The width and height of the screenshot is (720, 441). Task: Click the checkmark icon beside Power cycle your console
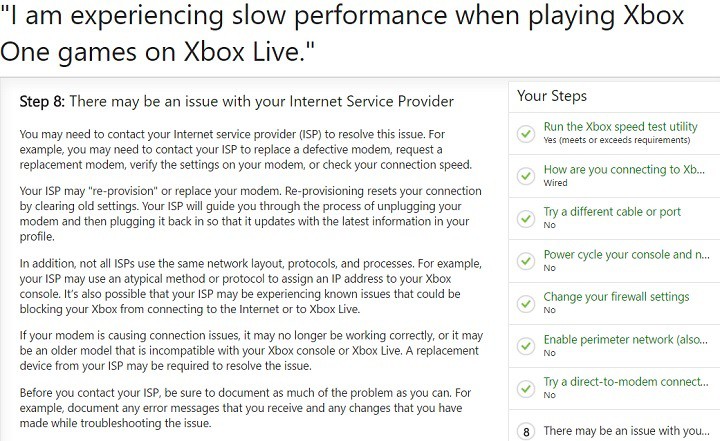pos(526,261)
